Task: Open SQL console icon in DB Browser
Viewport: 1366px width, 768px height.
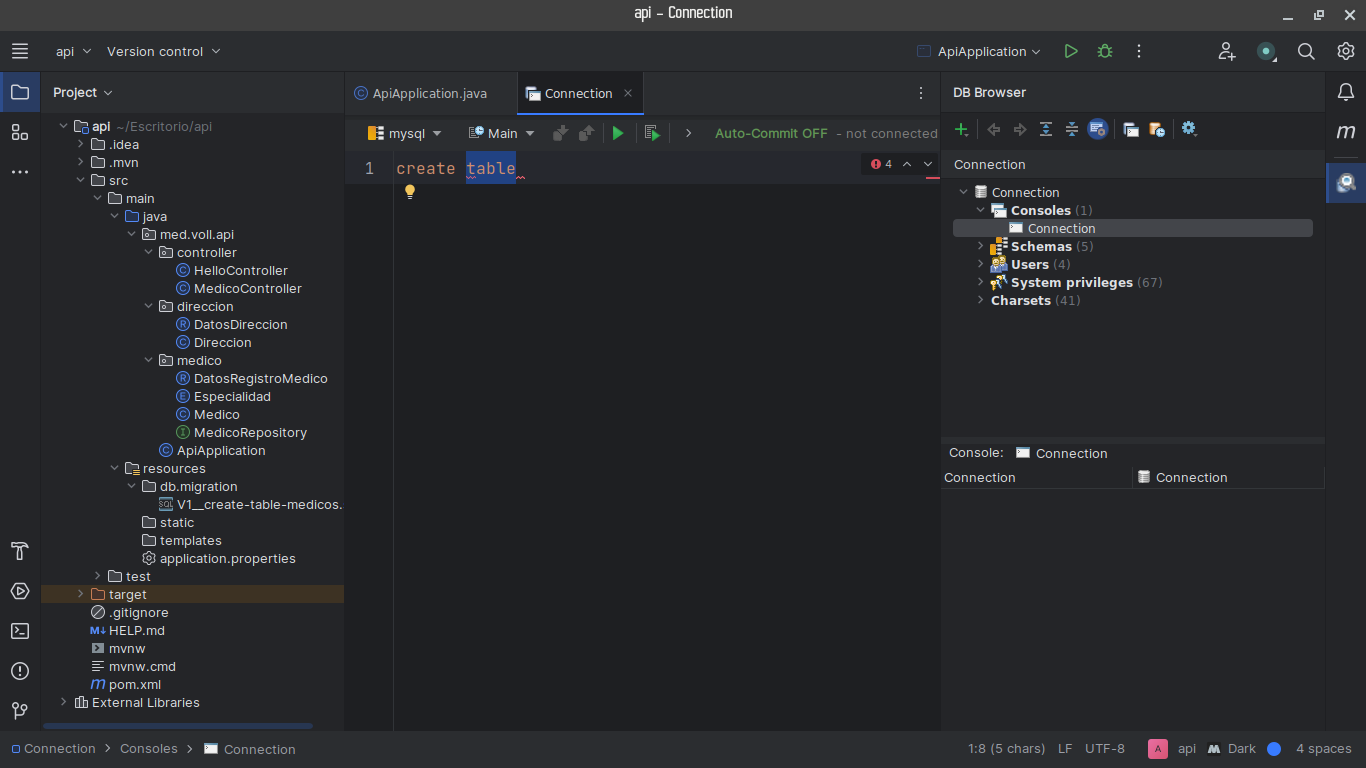Action: coord(1131,129)
